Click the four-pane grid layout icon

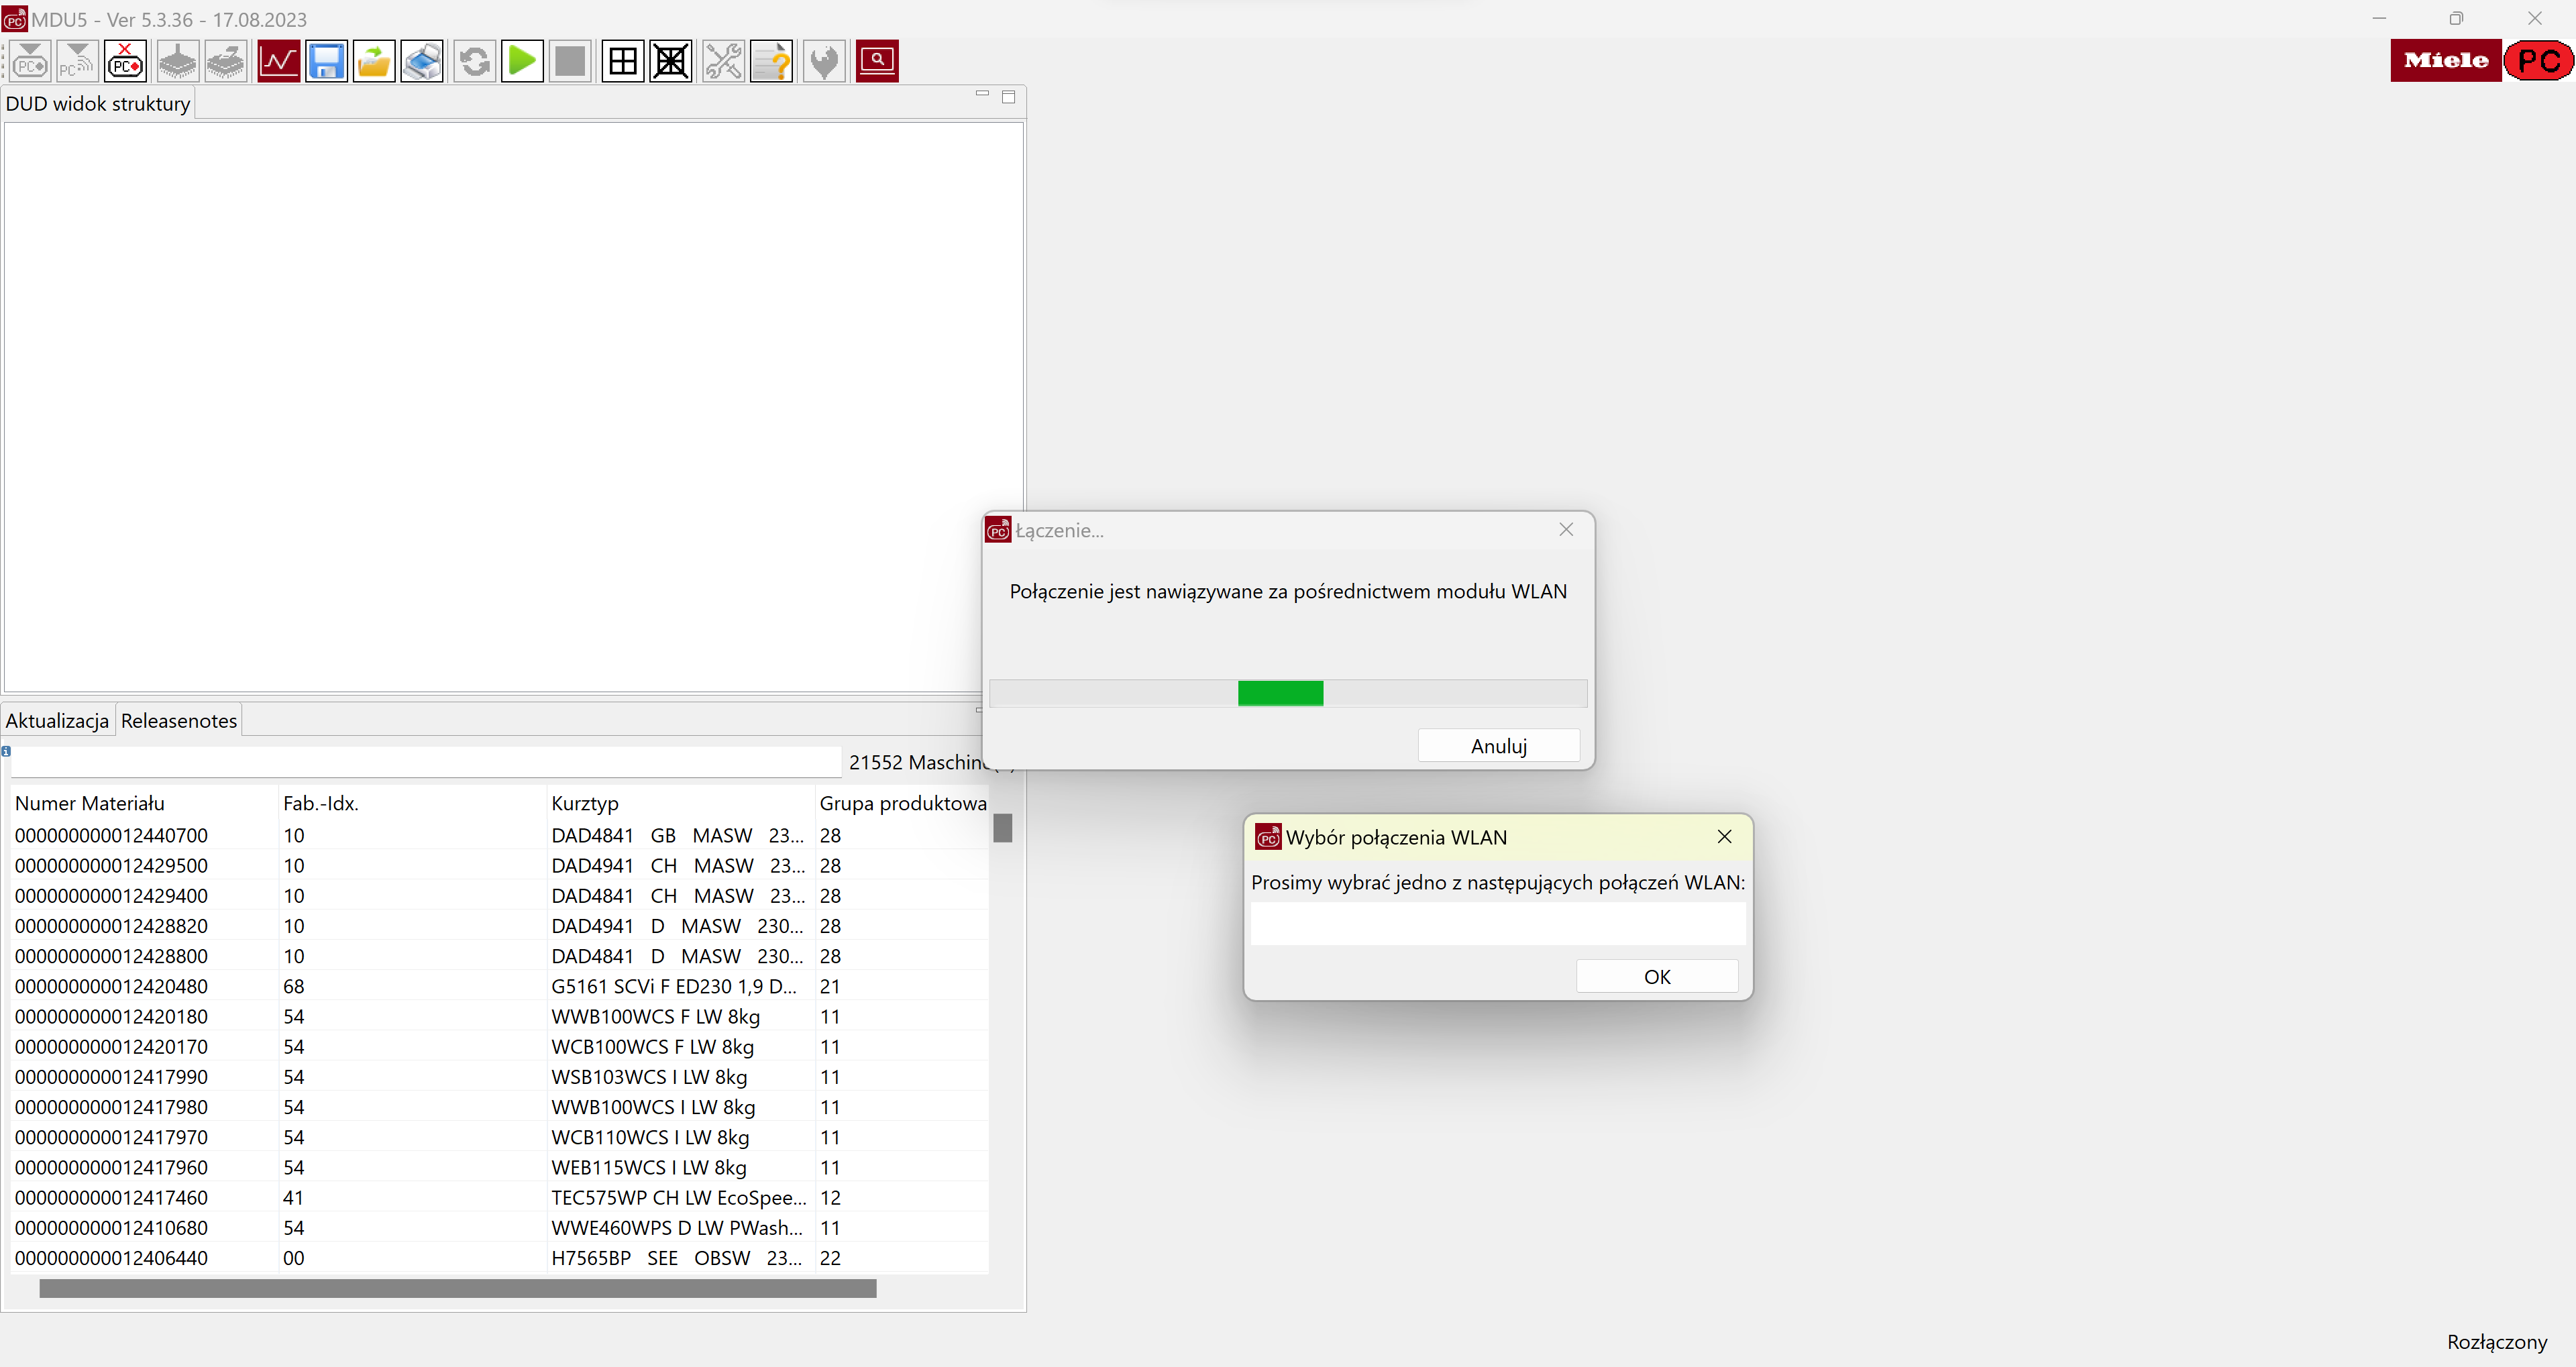(622, 62)
